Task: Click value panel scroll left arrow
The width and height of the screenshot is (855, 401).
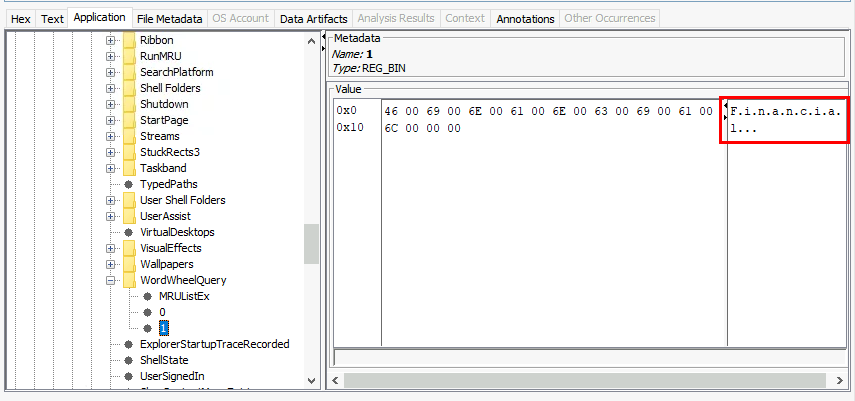Action: click(x=335, y=380)
